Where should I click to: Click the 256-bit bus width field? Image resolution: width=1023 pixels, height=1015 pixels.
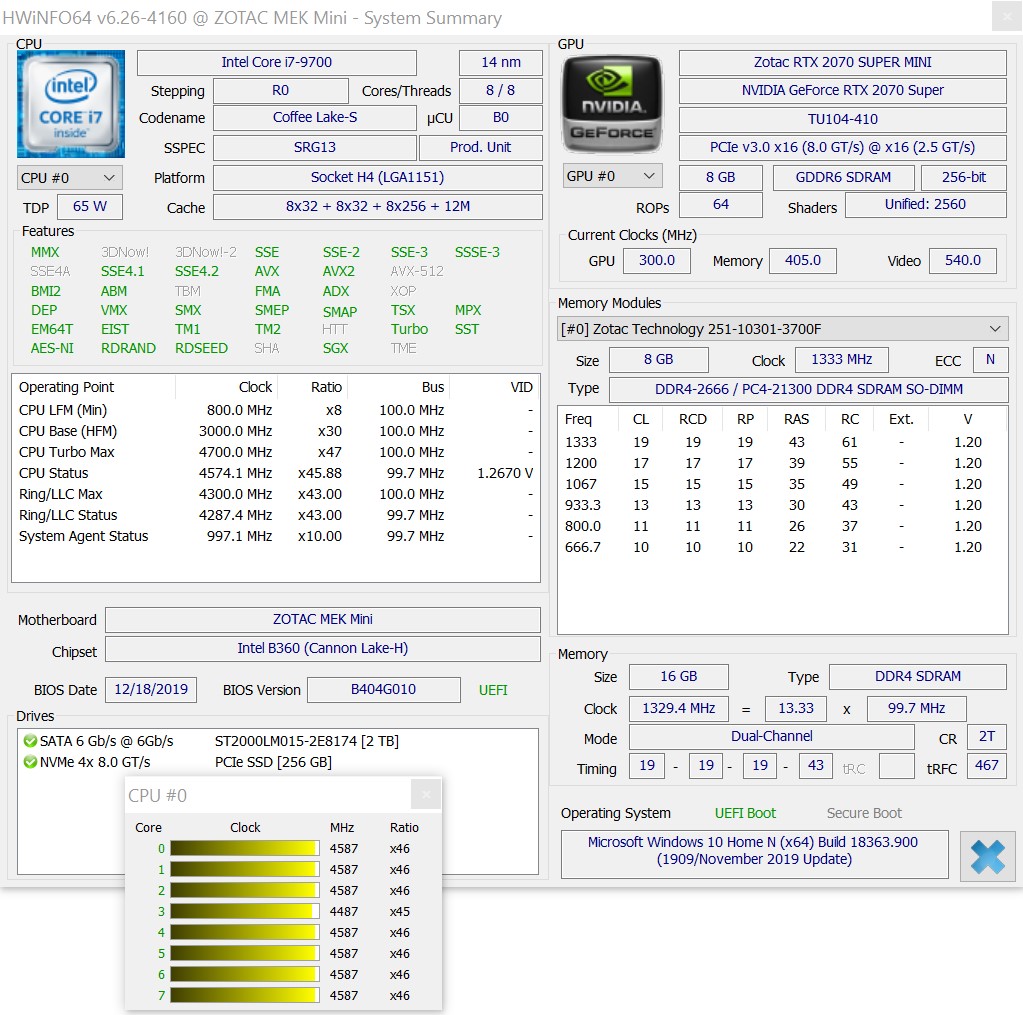click(x=964, y=177)
